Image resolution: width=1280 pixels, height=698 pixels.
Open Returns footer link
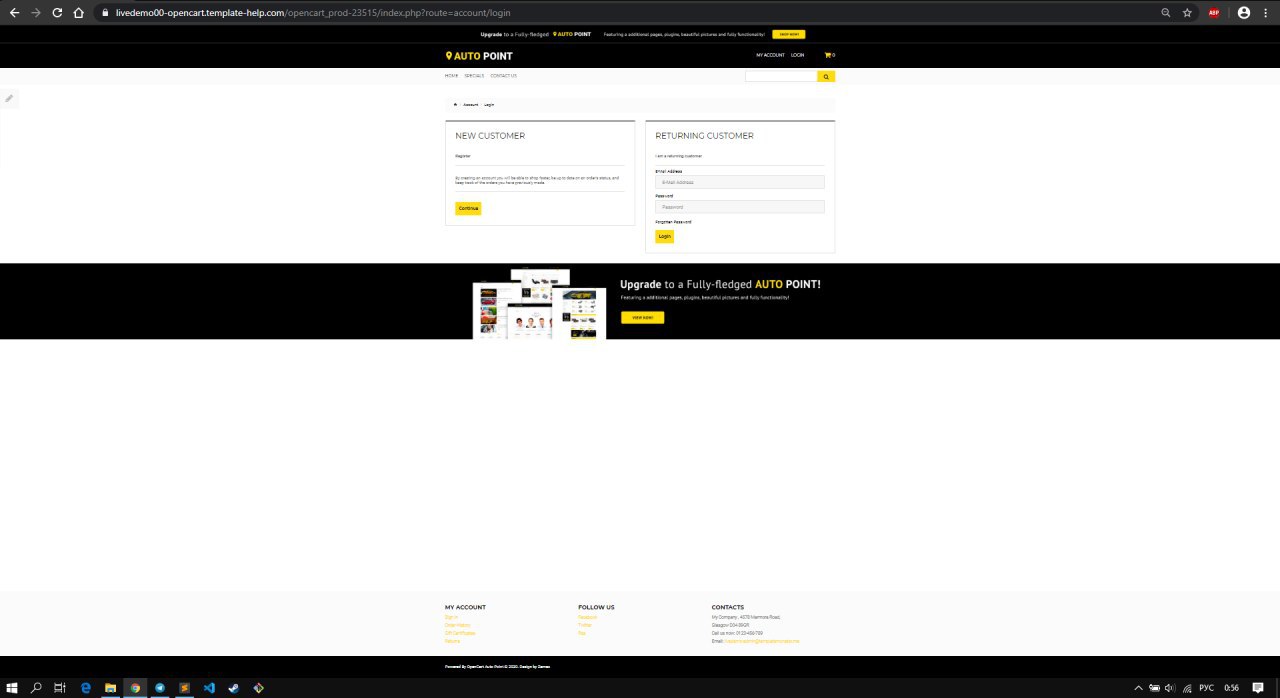[x=452, y=640]
